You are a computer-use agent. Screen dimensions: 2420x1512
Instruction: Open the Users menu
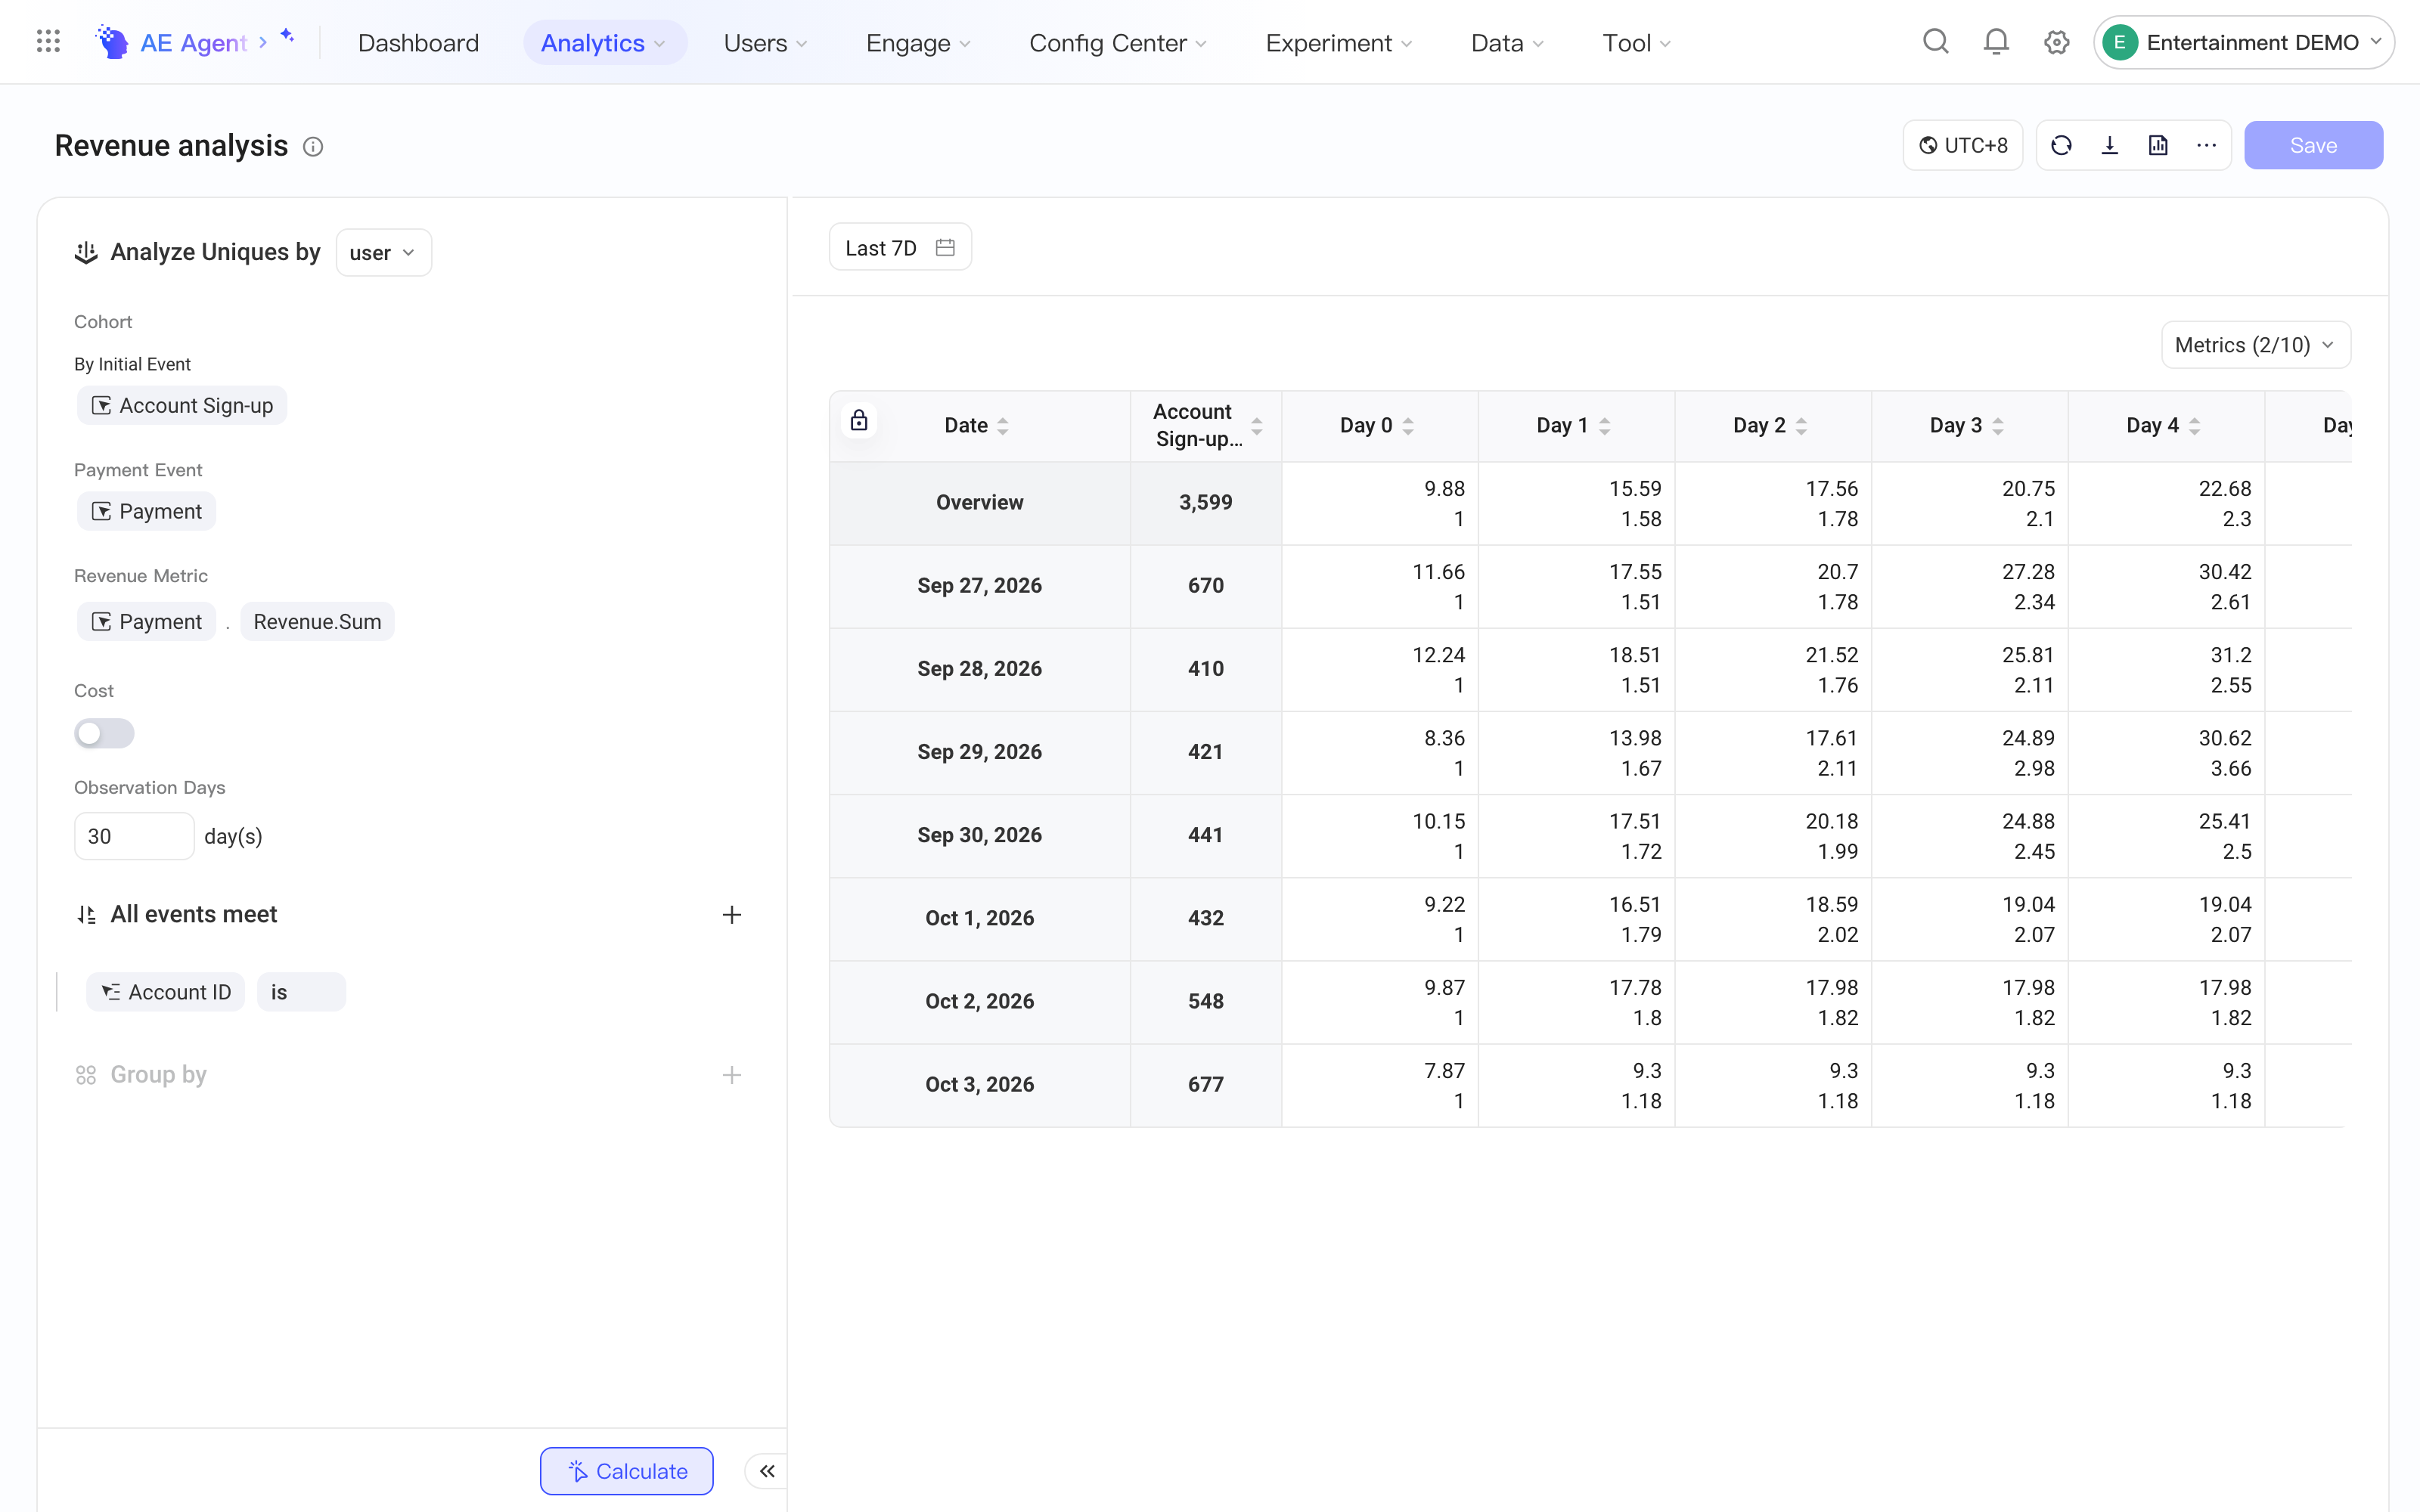tap(766, 43)
